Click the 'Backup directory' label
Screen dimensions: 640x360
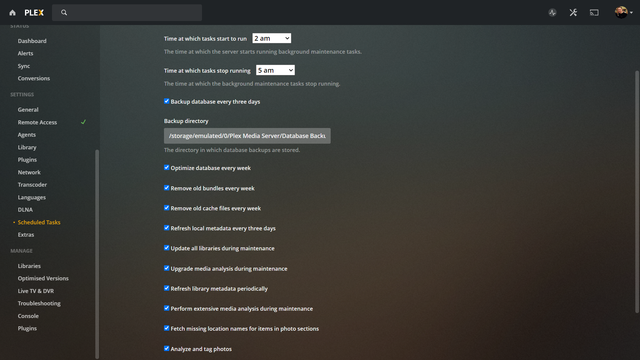(186, 121)
